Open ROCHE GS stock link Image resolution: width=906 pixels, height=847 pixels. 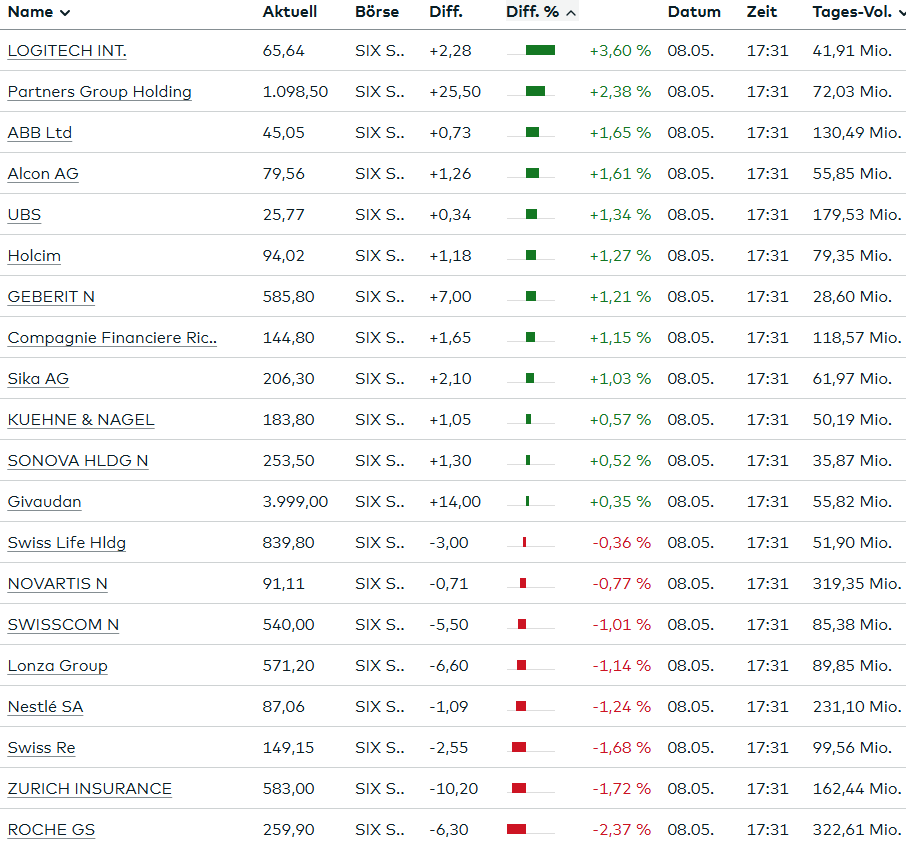(x=51, y=830)
